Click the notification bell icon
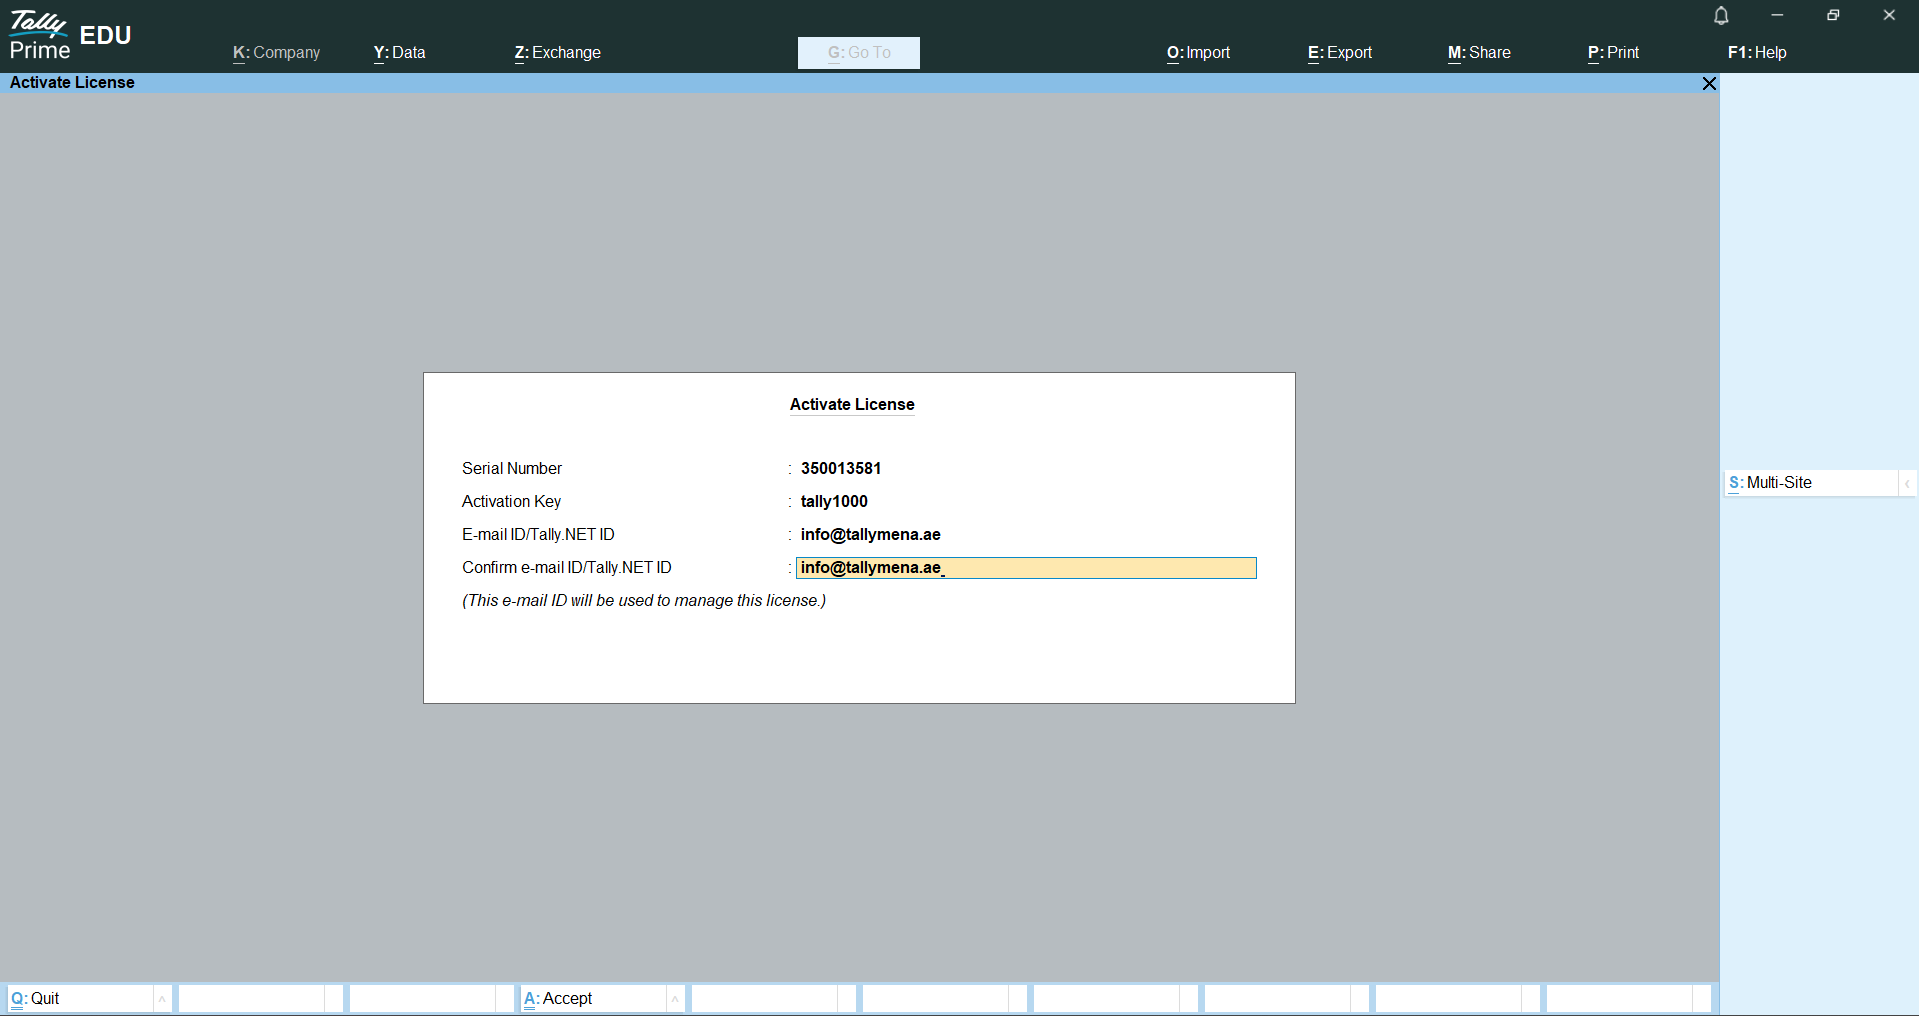This screenshot has height=1016, width=1919. pos(1721,16)
